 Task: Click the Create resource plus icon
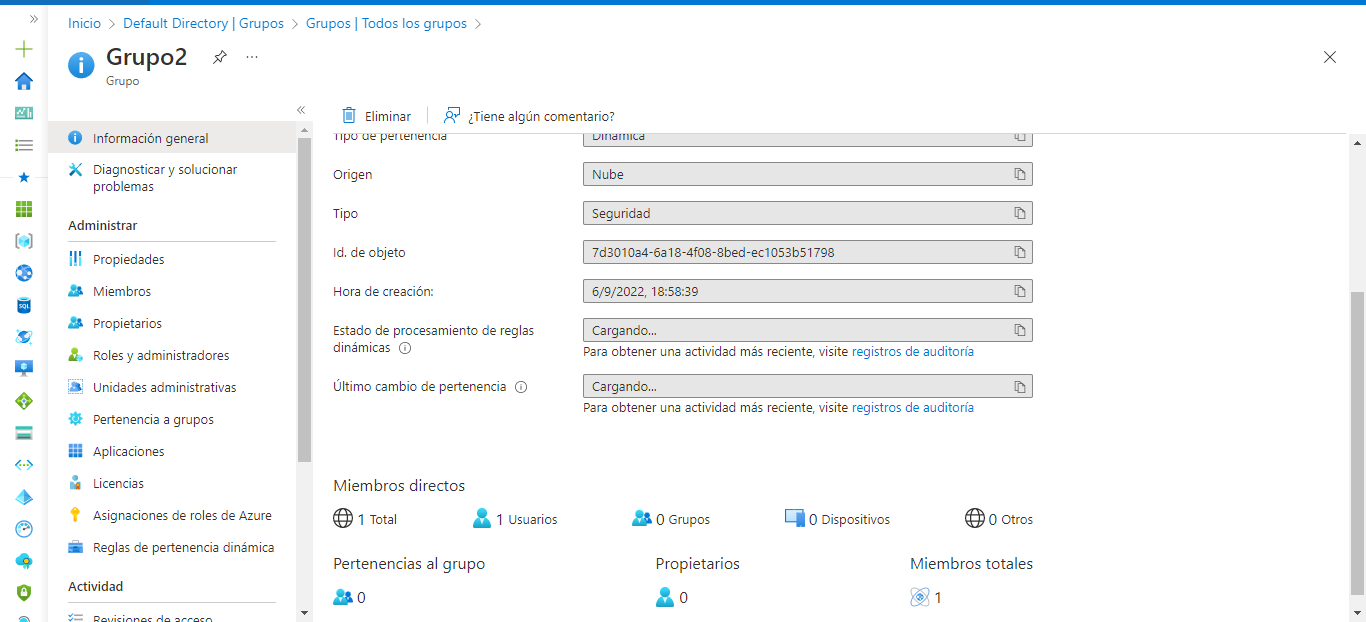tap(23, 48)
